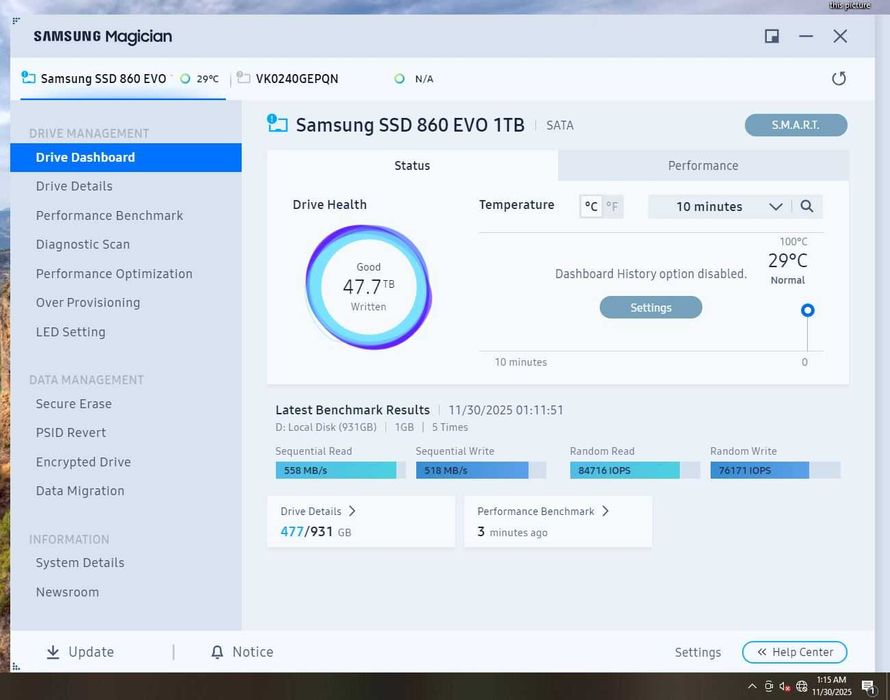Open the 10 minutes time range dropdown
The image size is (890, 700).
720,207
